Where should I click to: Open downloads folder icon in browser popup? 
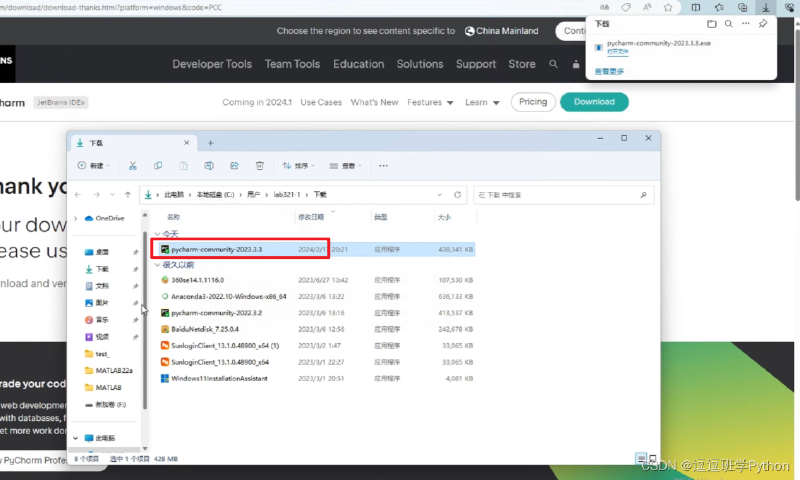pyautogui.click(x=711, y=24)
